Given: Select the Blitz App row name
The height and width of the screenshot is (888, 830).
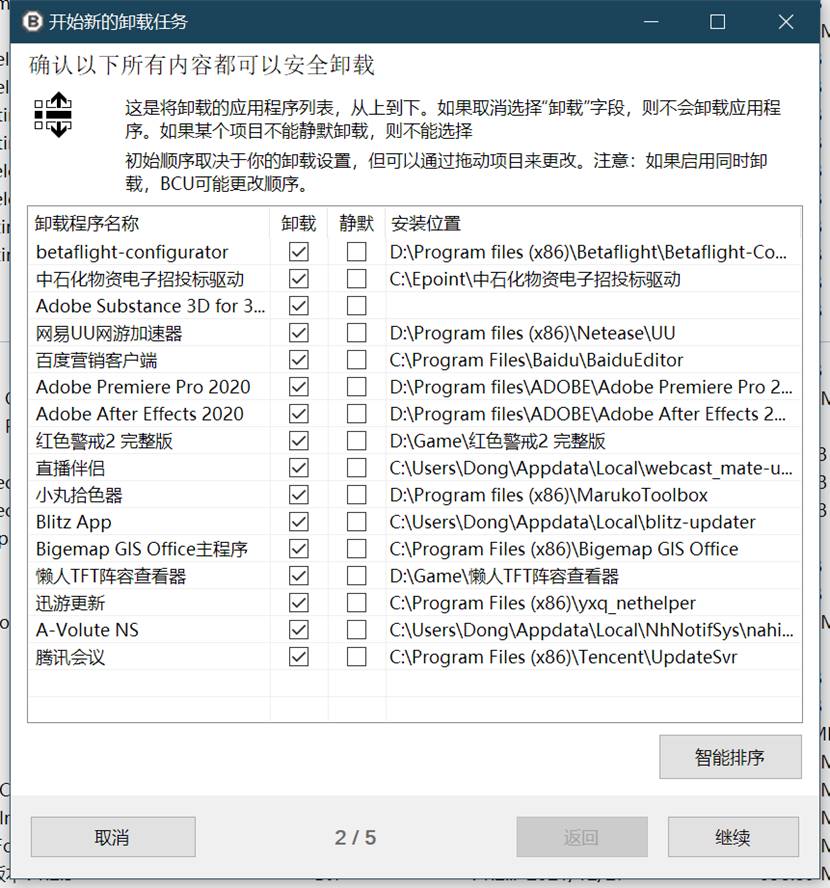Looking at the screenshot, I should [x=74, y=522].
